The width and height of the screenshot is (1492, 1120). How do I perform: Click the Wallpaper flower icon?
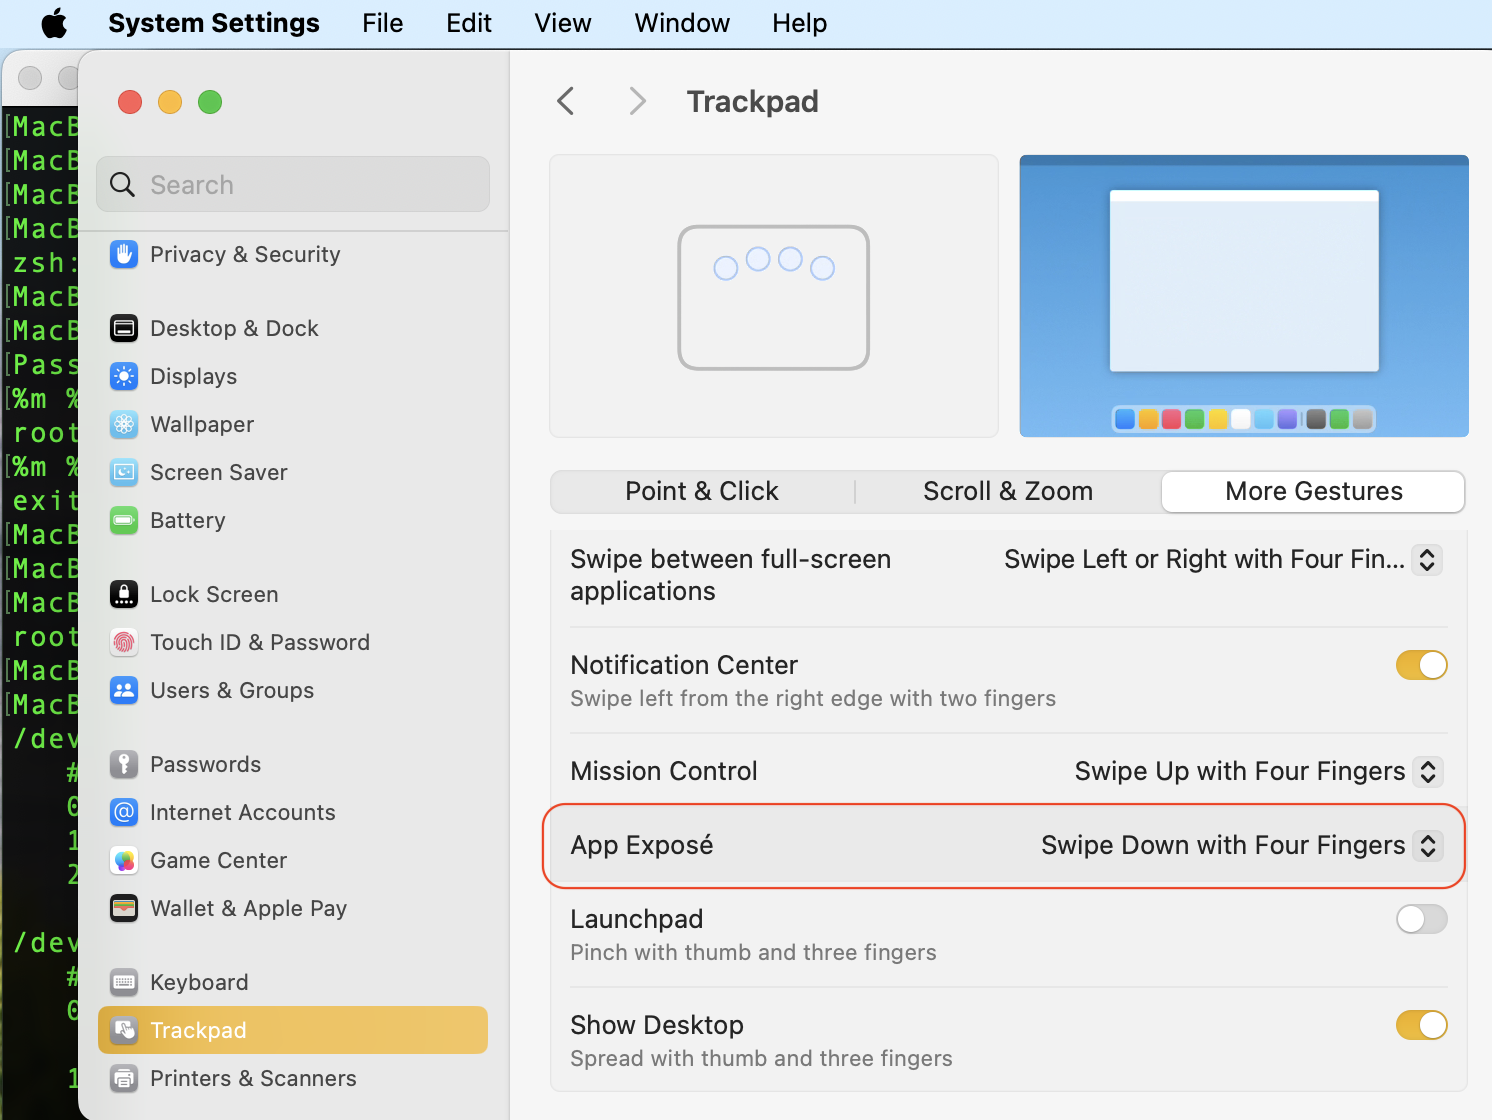[x=124, y=424]
